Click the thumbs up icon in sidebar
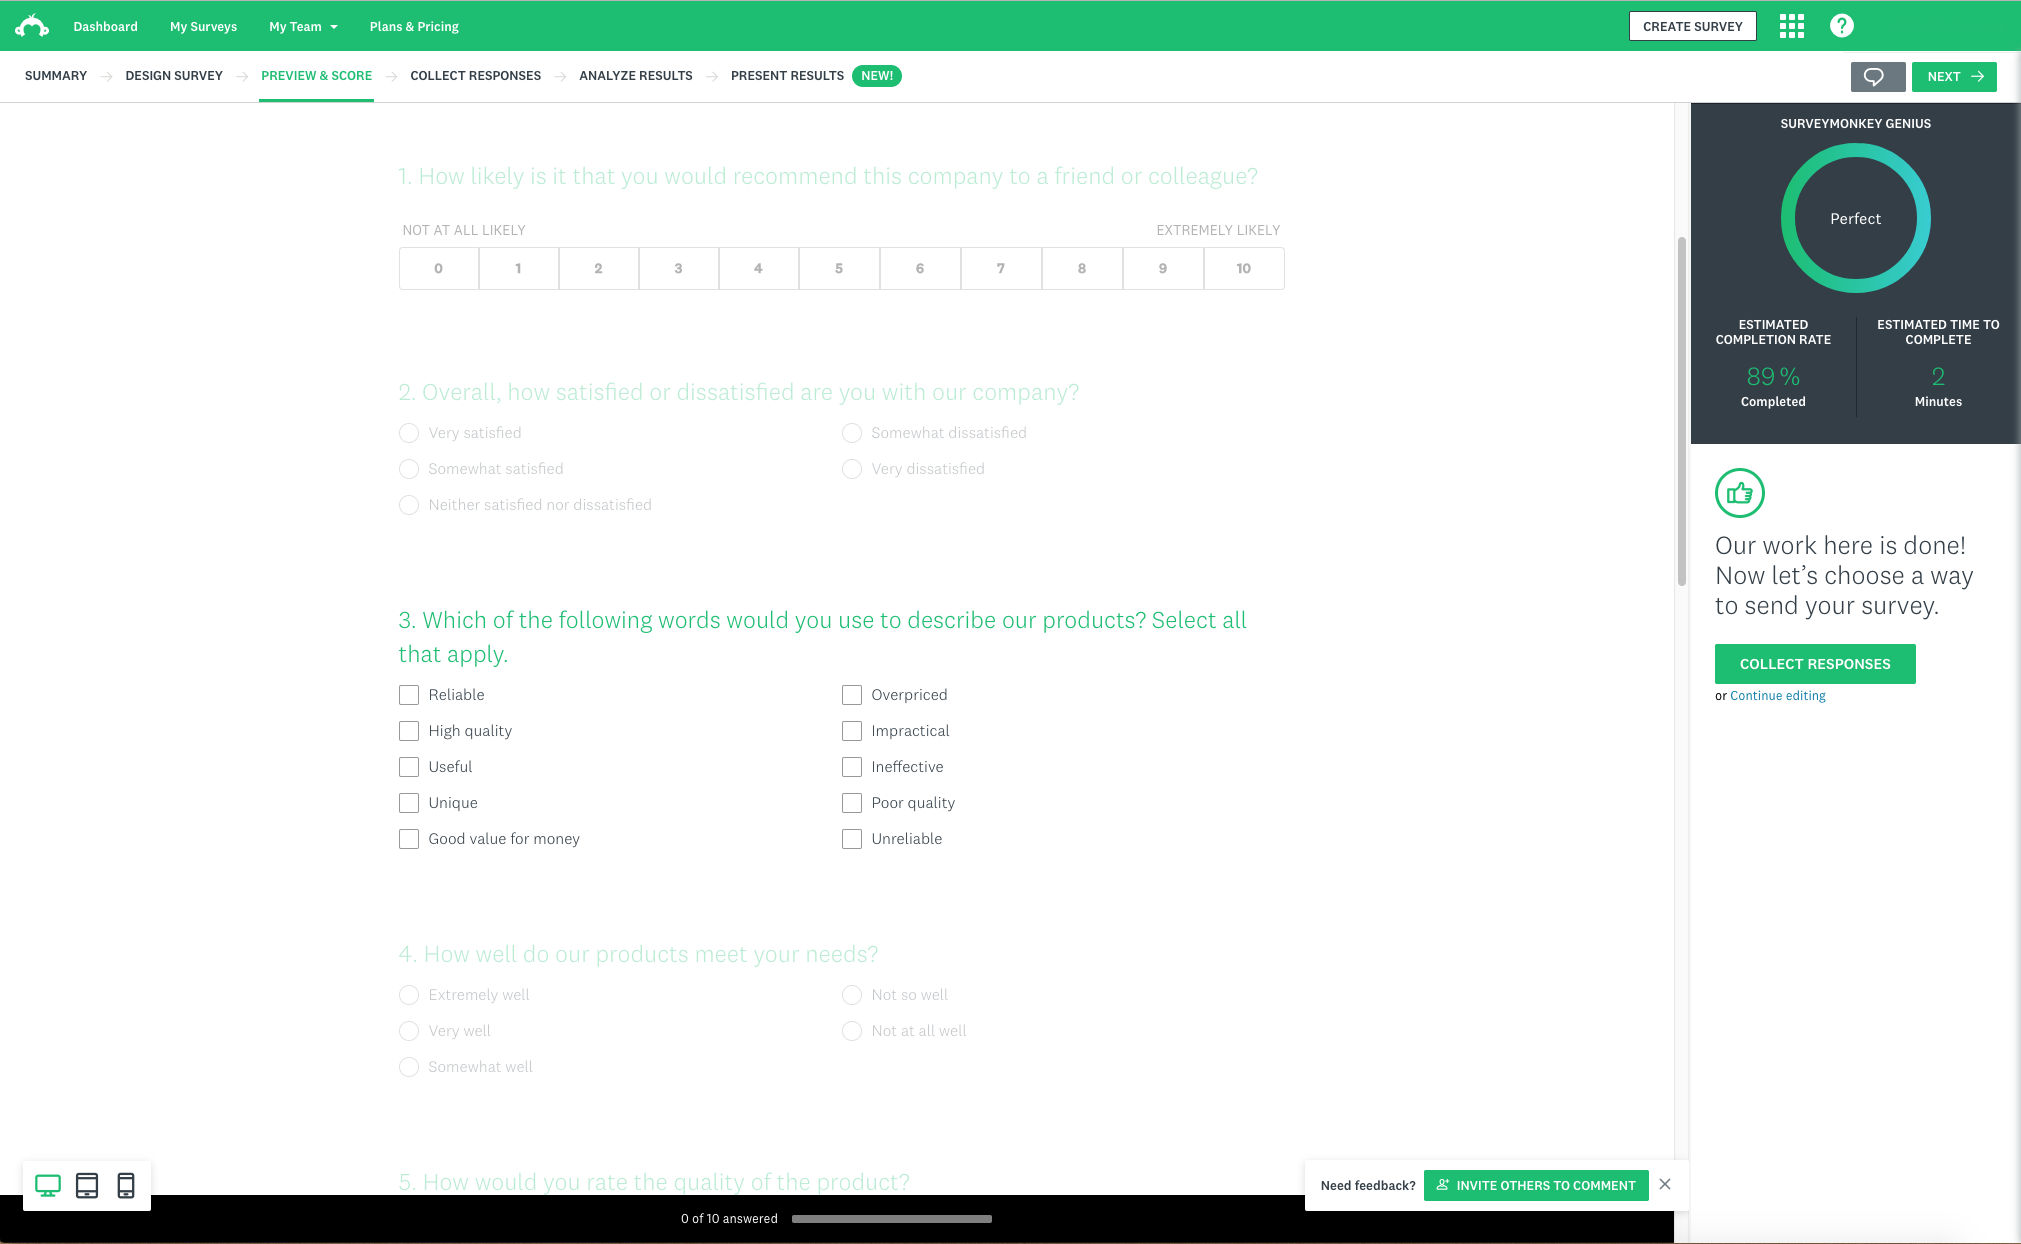 1738,492
